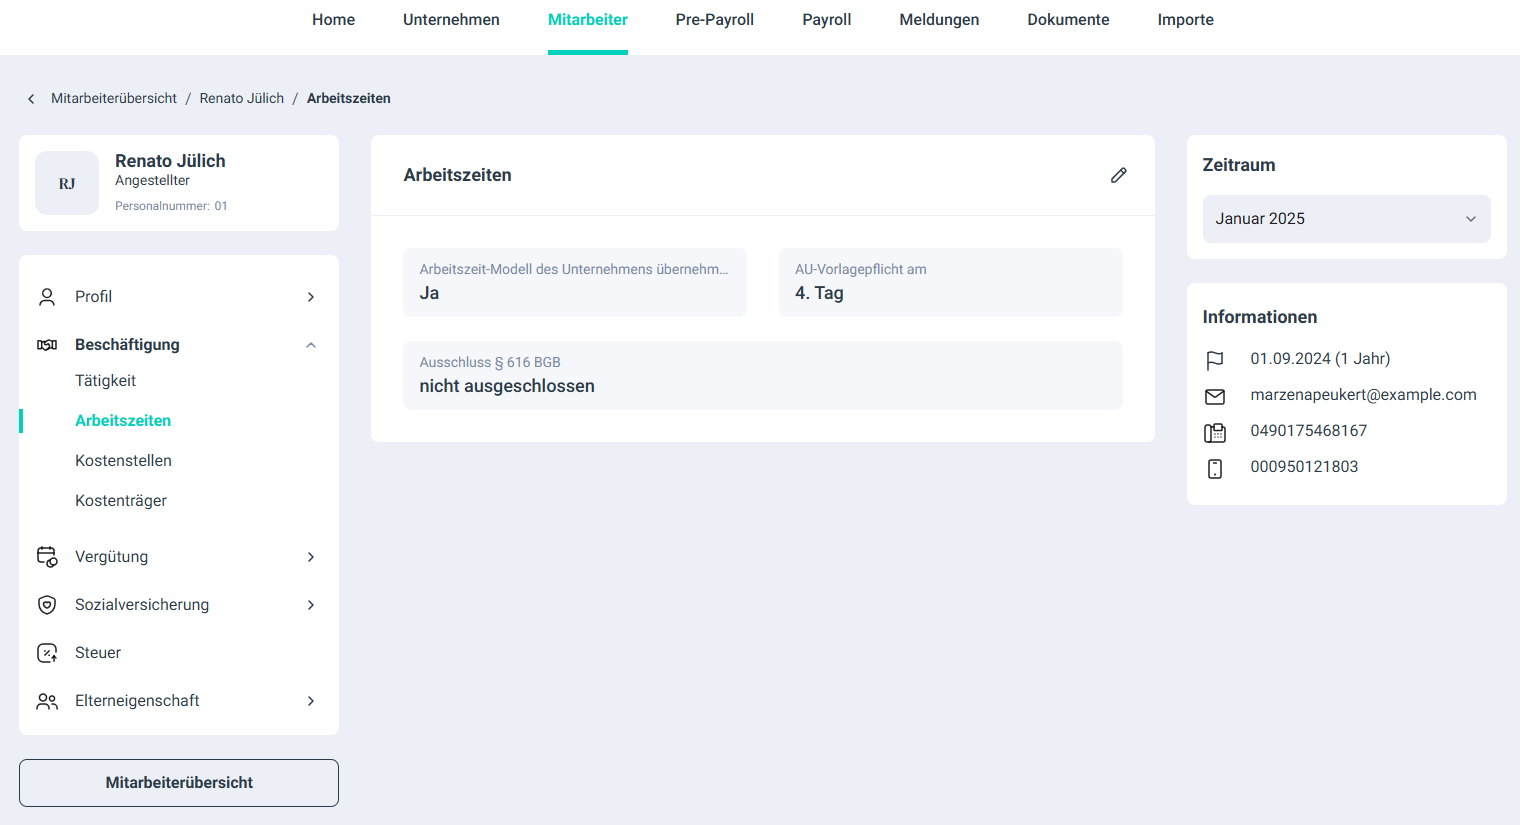Click the envelope email icon in Informationen

click(x=1214, y=397)
